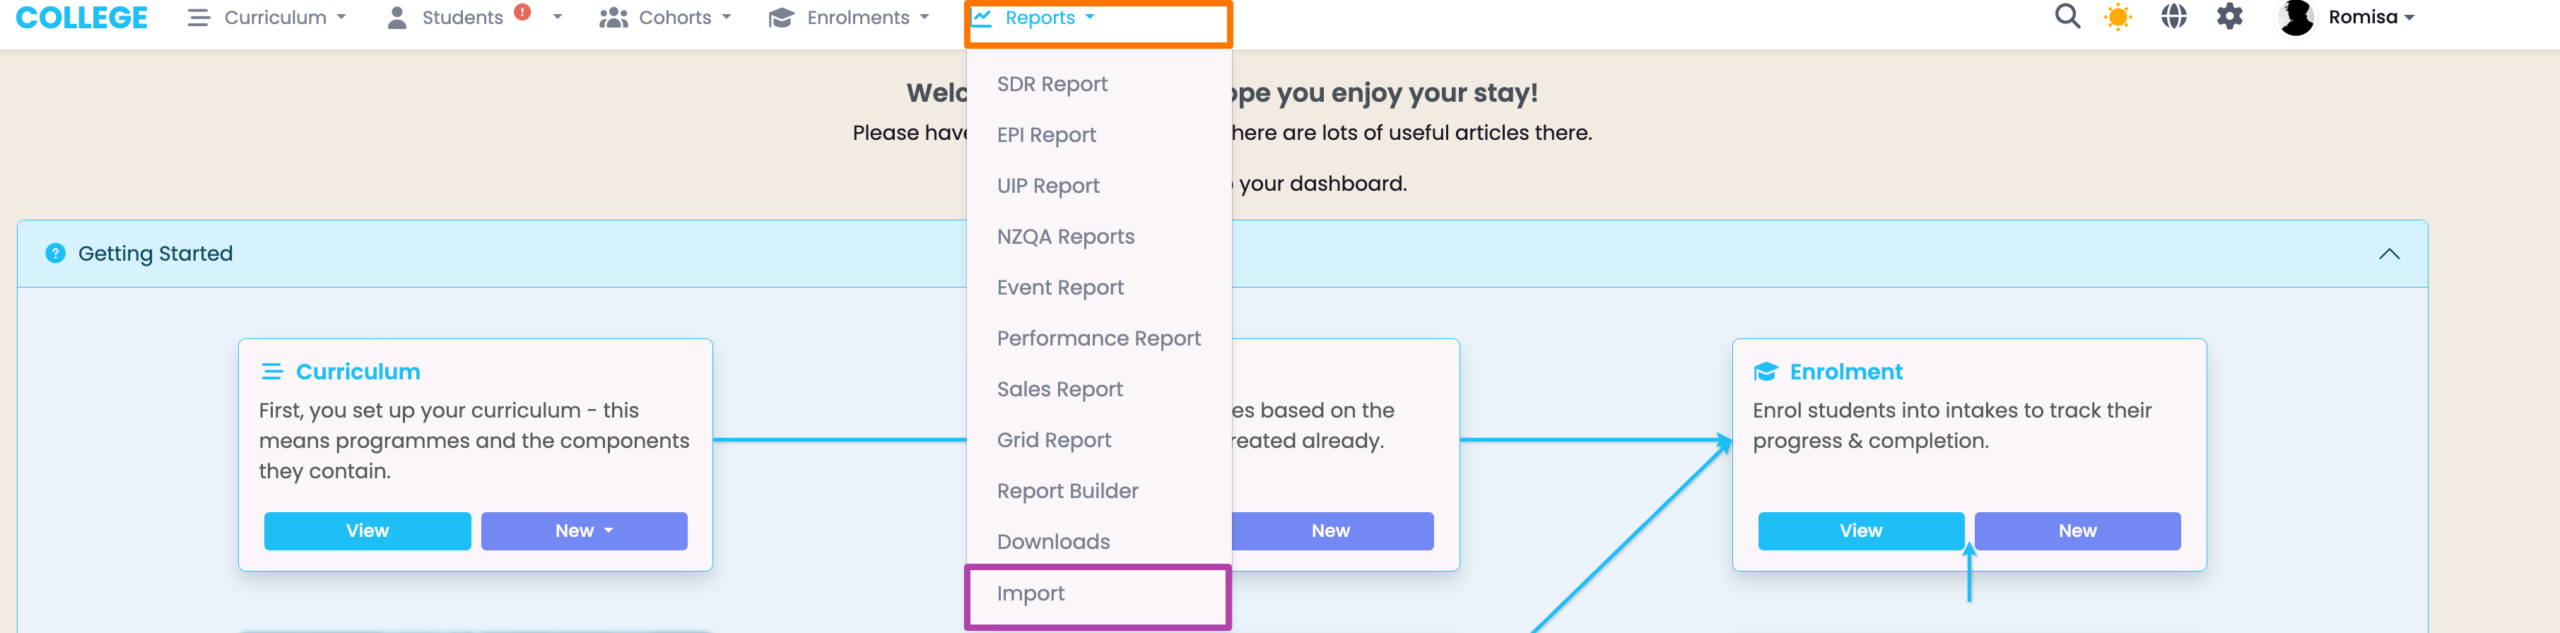Viewport: 2560px width, 633px height.
Task: Click View button in Curriculum card
Action: [x=367, y=531]
